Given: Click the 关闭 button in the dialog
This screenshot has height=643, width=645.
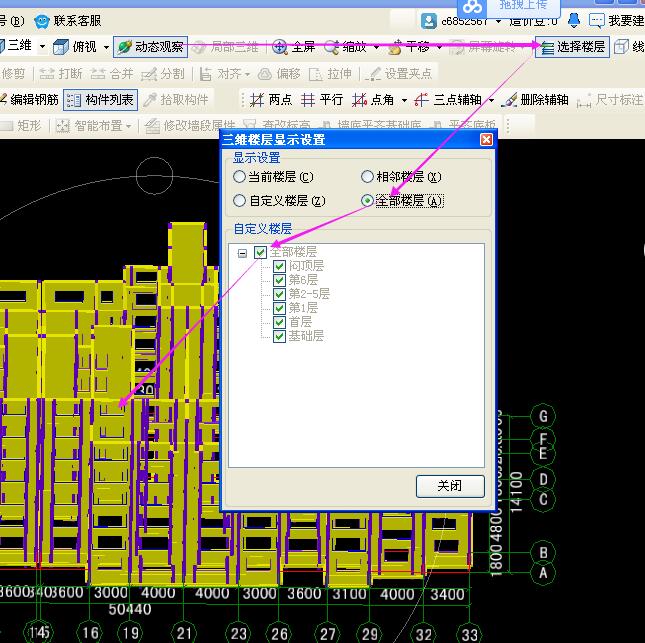Looking at the screenshot, I should (450, 486).
